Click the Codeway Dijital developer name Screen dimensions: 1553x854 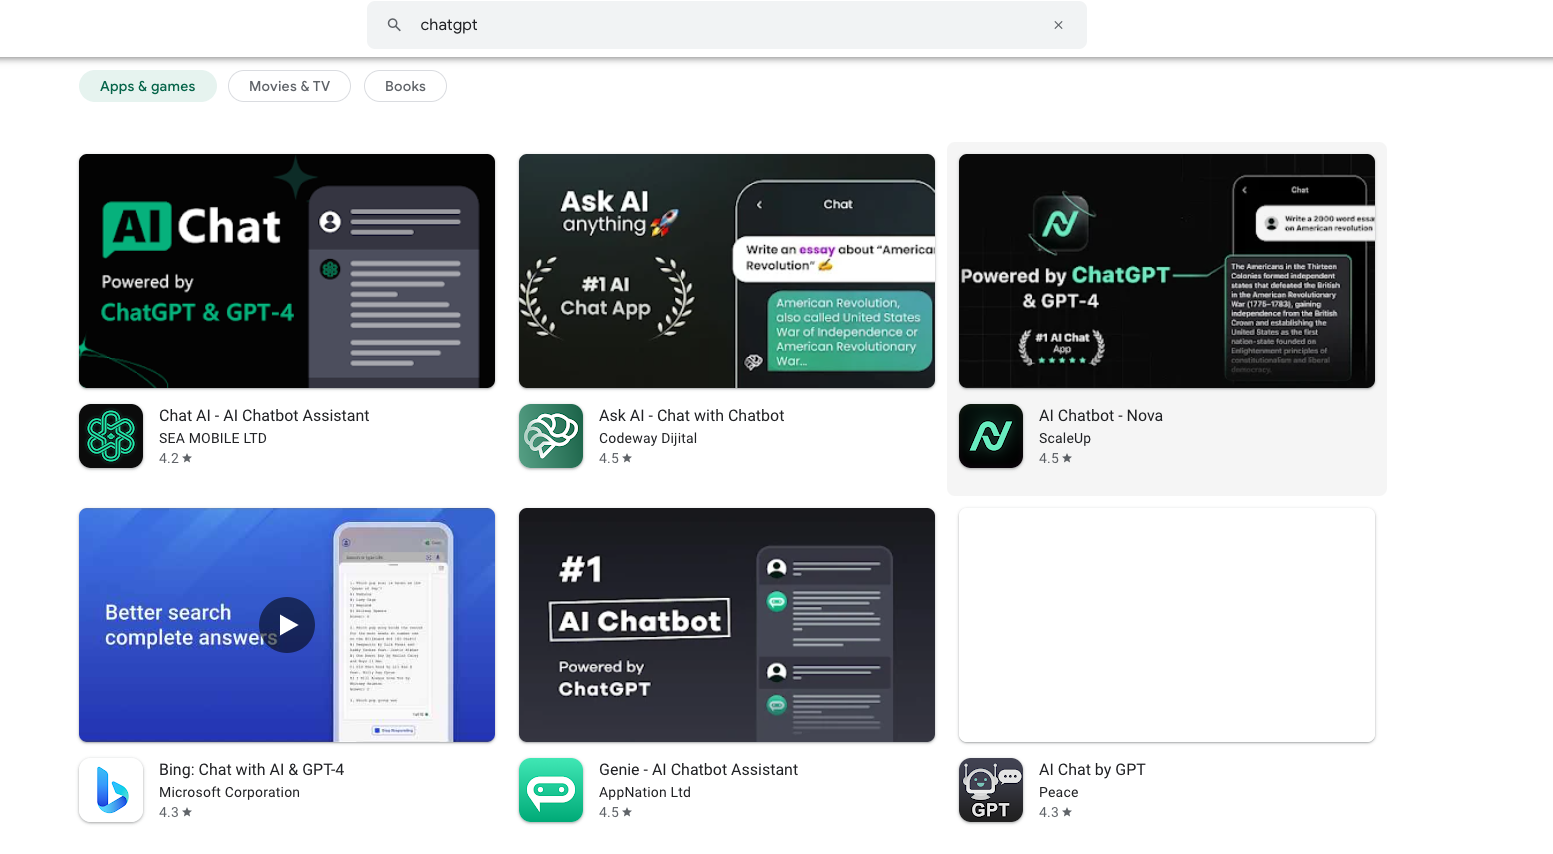[x=648, y=438]
